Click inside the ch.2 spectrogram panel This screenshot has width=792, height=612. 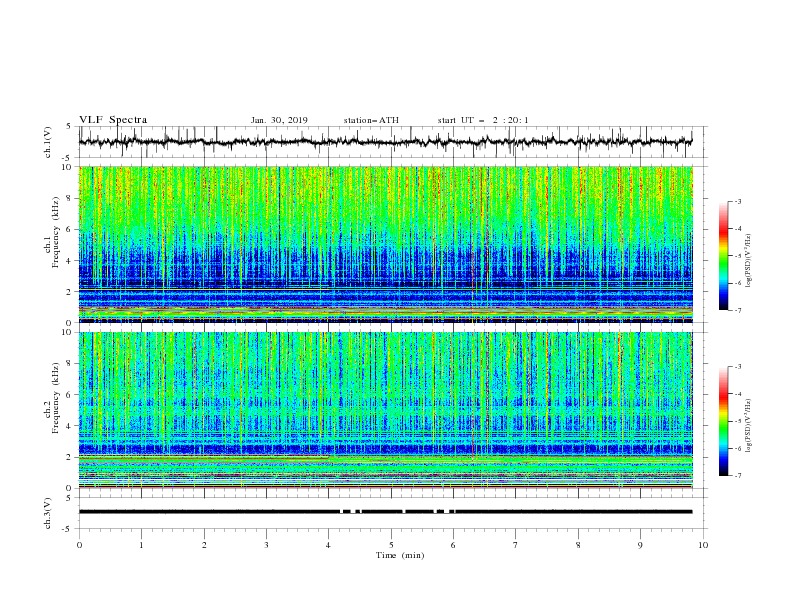pyautogui.click(x=385, y=410)
